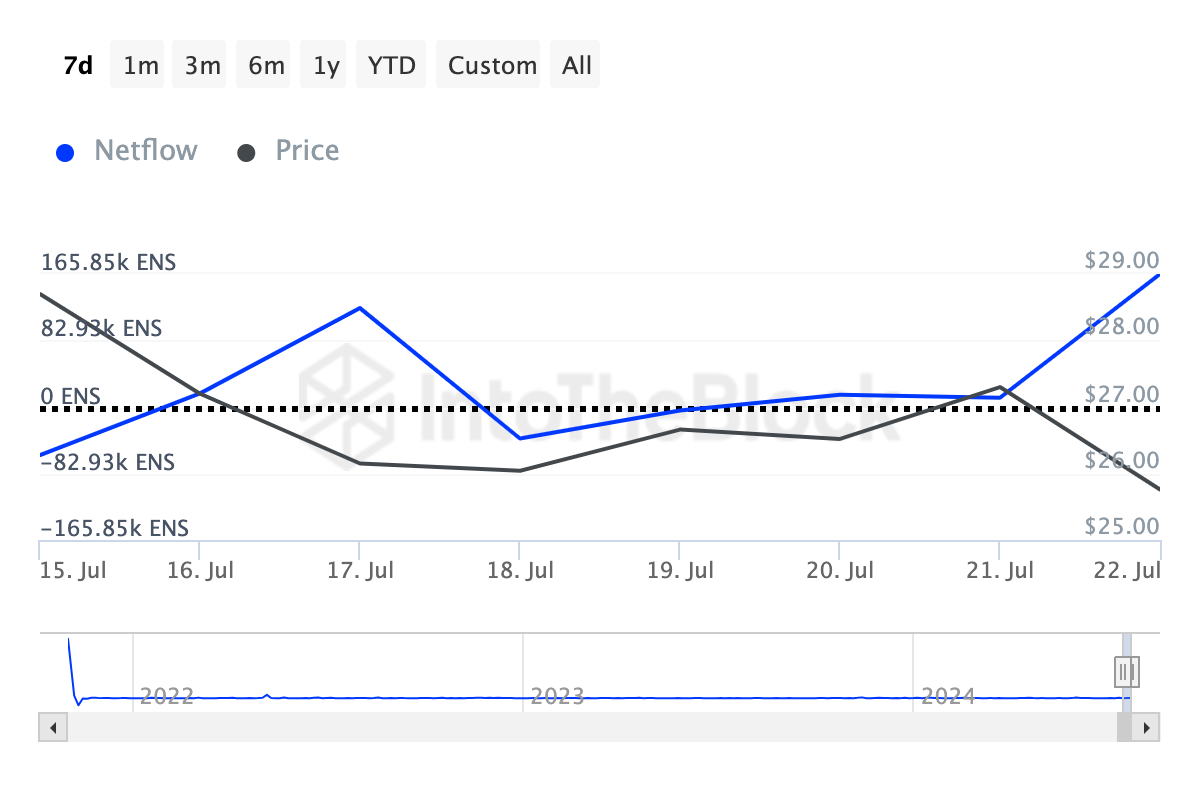Show All historical data
The height and width of the screenshot is (800, 1200).
click(x=577, y=66)
